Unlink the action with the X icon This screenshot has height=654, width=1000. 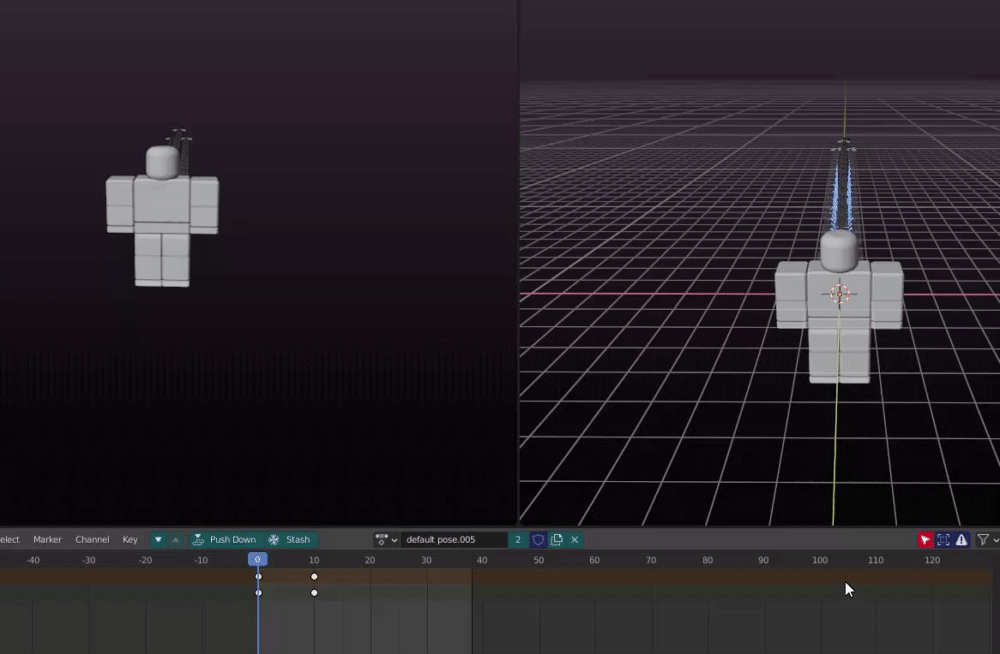point(575,540)
